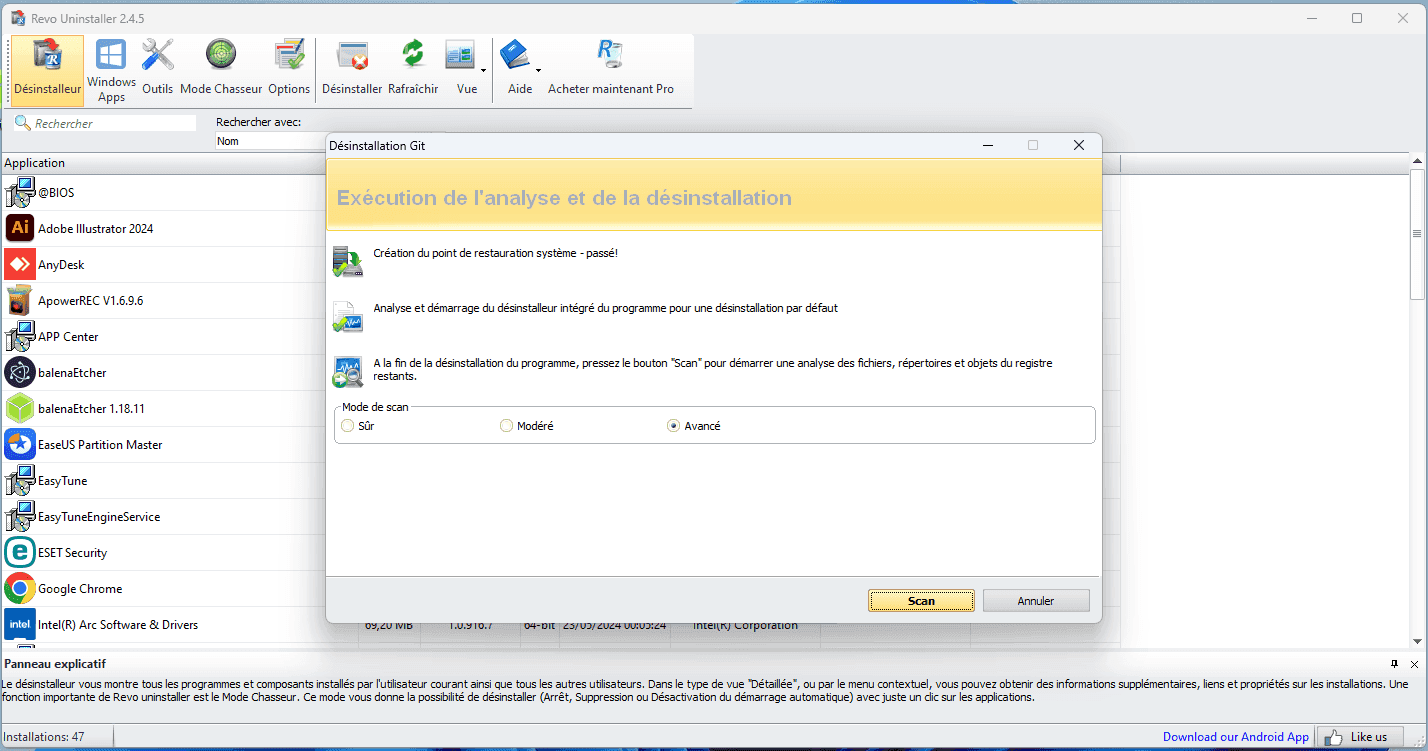Click the Like us button
Image resolution: width=1428 pixels, height=751 pixels.
1359,737
